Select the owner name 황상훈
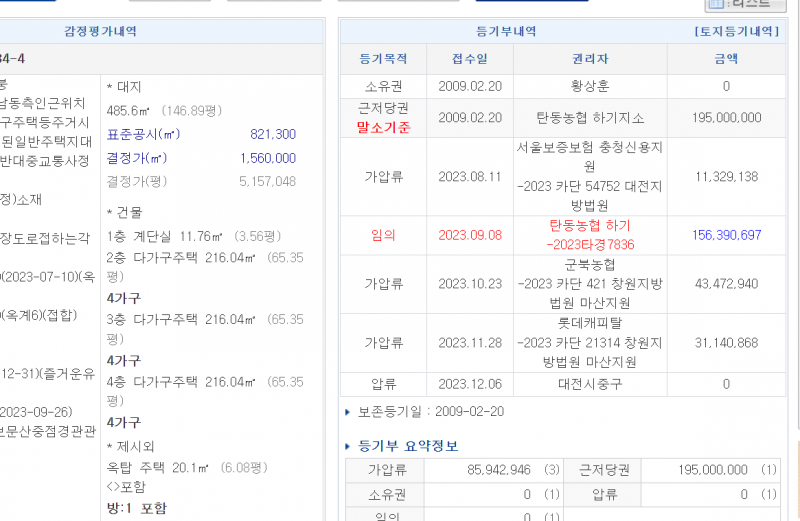The height and width of the screenshot is (521, 800). [x=589, y=86]
